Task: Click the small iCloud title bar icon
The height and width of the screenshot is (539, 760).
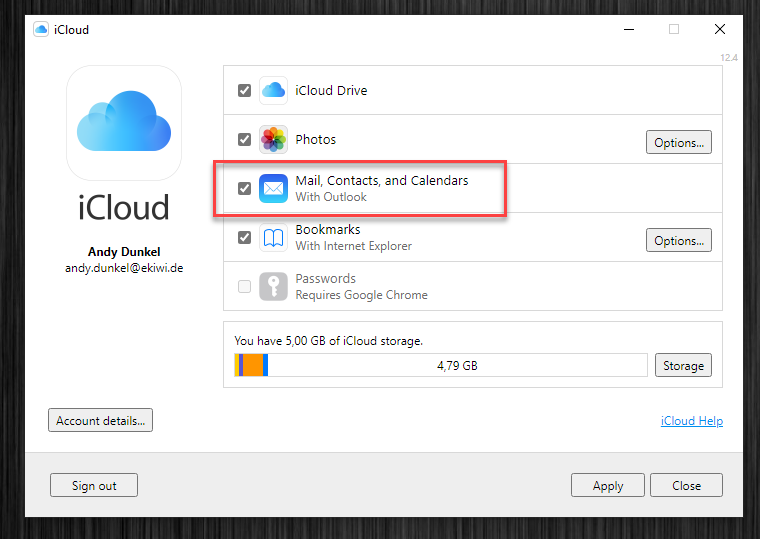Action: 41,30
